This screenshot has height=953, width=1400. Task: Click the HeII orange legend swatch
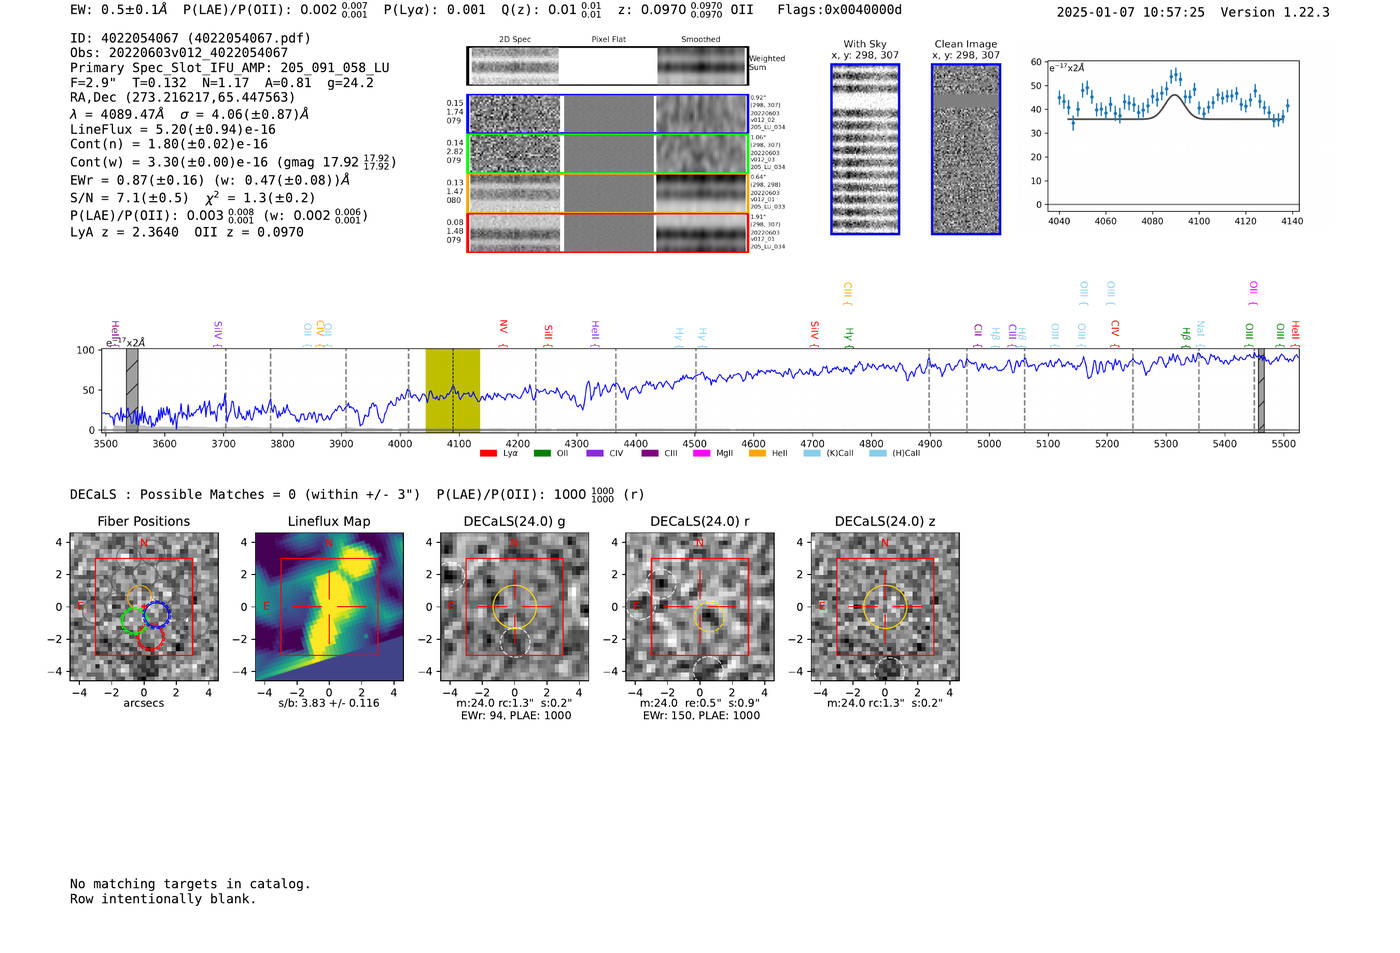point(757,453)
